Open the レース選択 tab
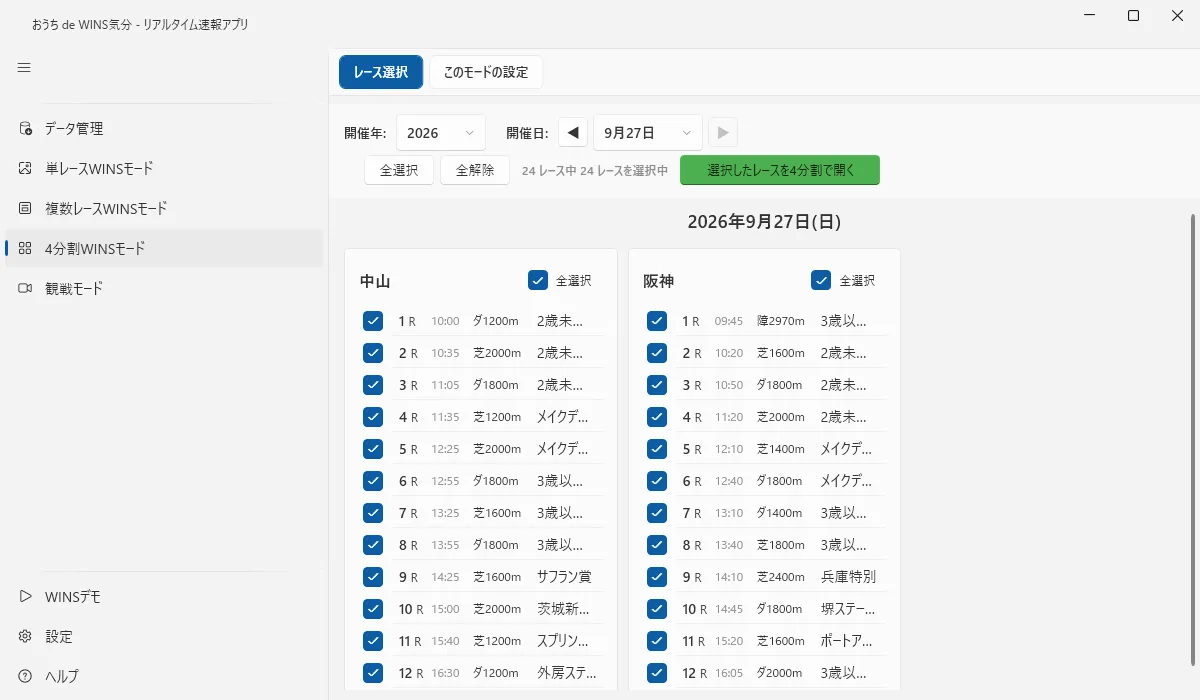Screen dimensions: 1200x700 pyautogui.click(x=381, y=72)
